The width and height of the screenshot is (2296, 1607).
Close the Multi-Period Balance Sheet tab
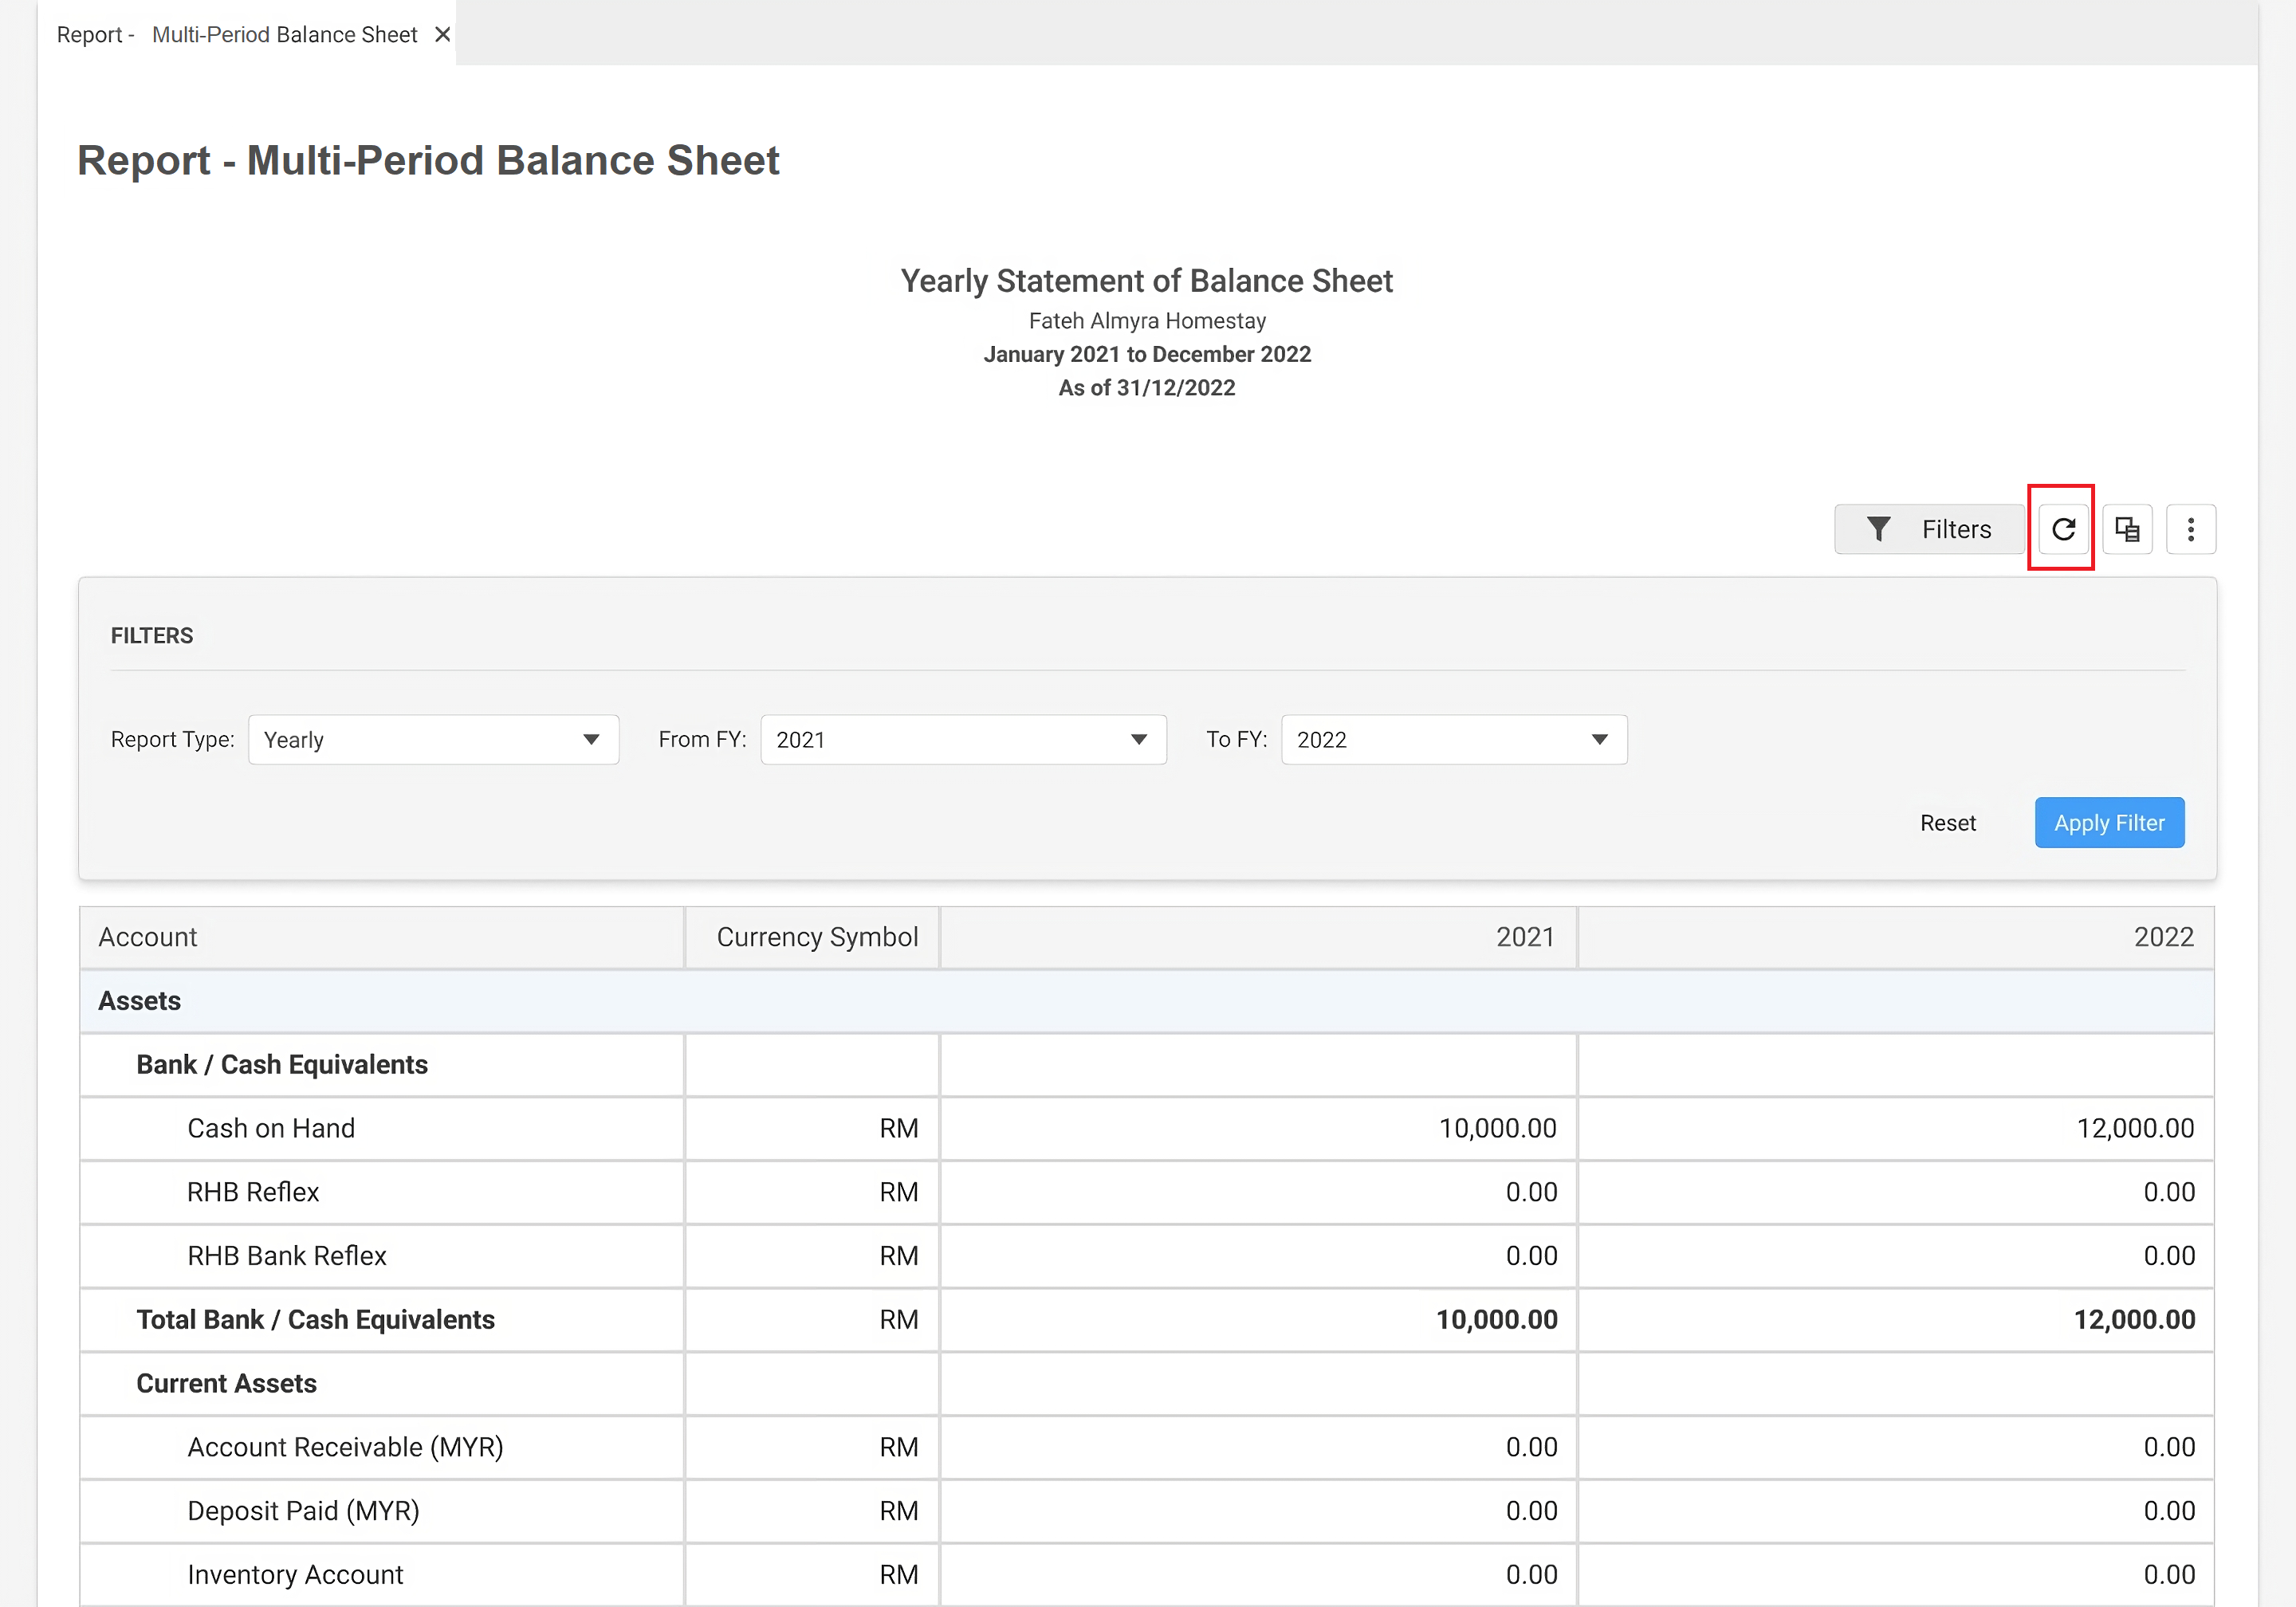(442, 34)
